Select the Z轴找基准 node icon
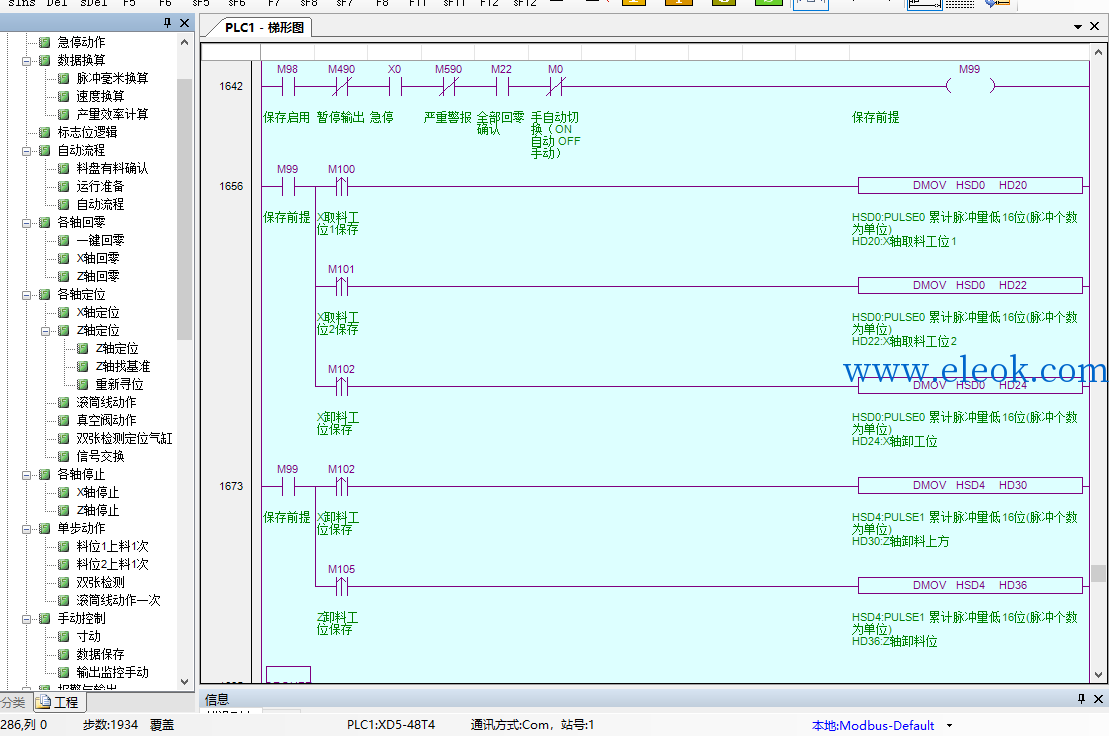The width and height of the screenshot is (1109, 736). [83, 366]
